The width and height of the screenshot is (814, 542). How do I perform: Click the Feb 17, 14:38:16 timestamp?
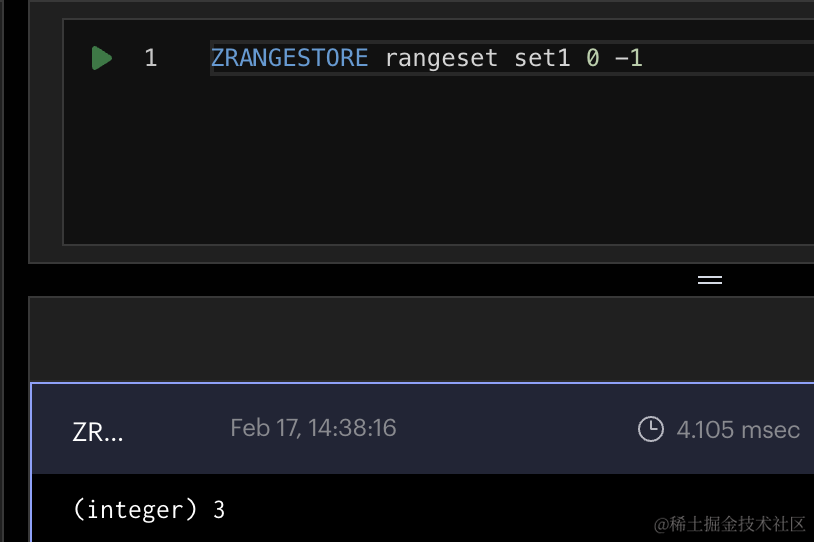coord(313,428)
